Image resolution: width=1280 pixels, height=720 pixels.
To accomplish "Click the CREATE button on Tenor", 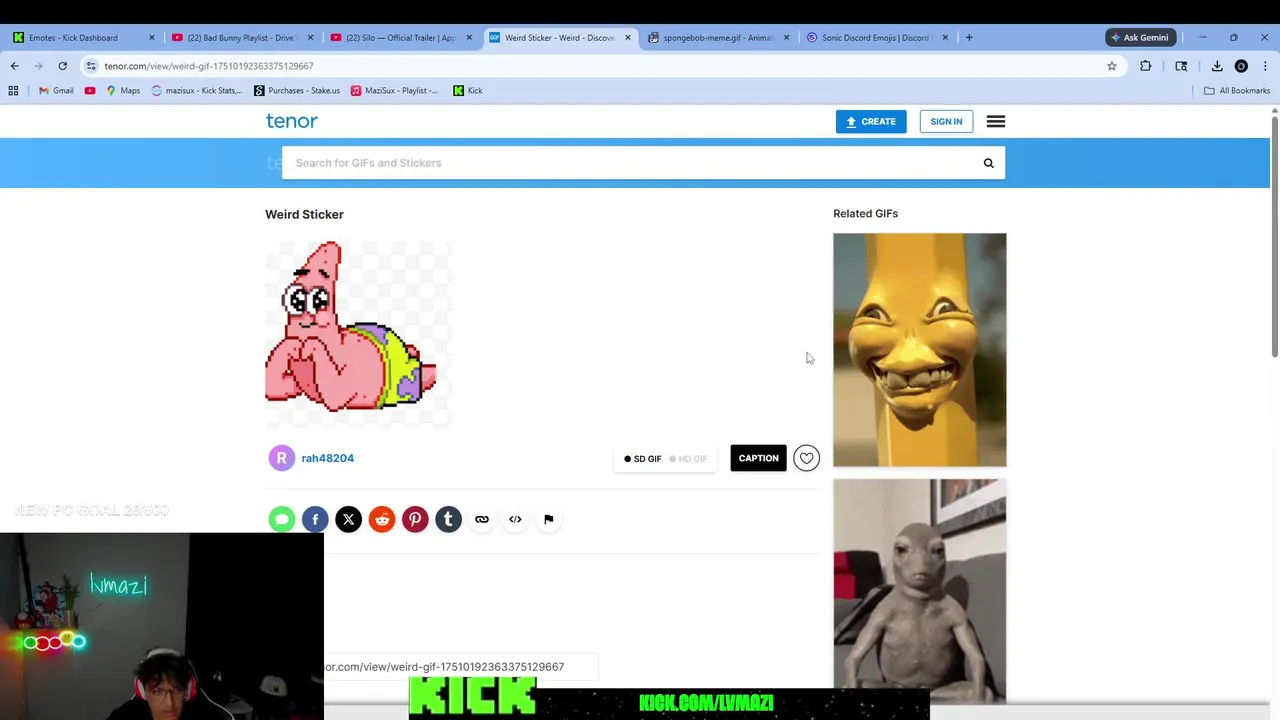I will 871,121.
